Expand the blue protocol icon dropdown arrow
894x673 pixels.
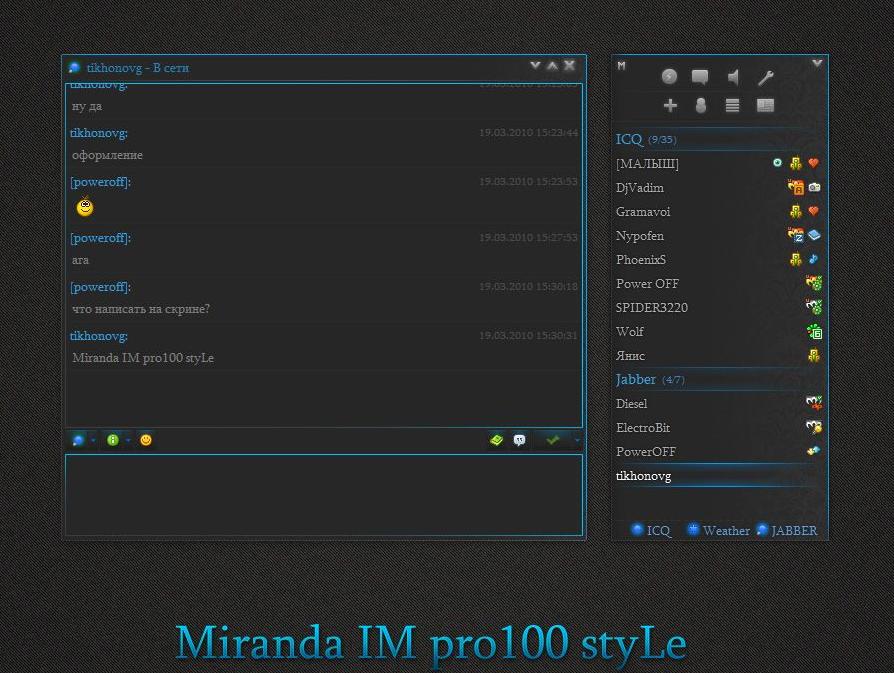[91, 440]
